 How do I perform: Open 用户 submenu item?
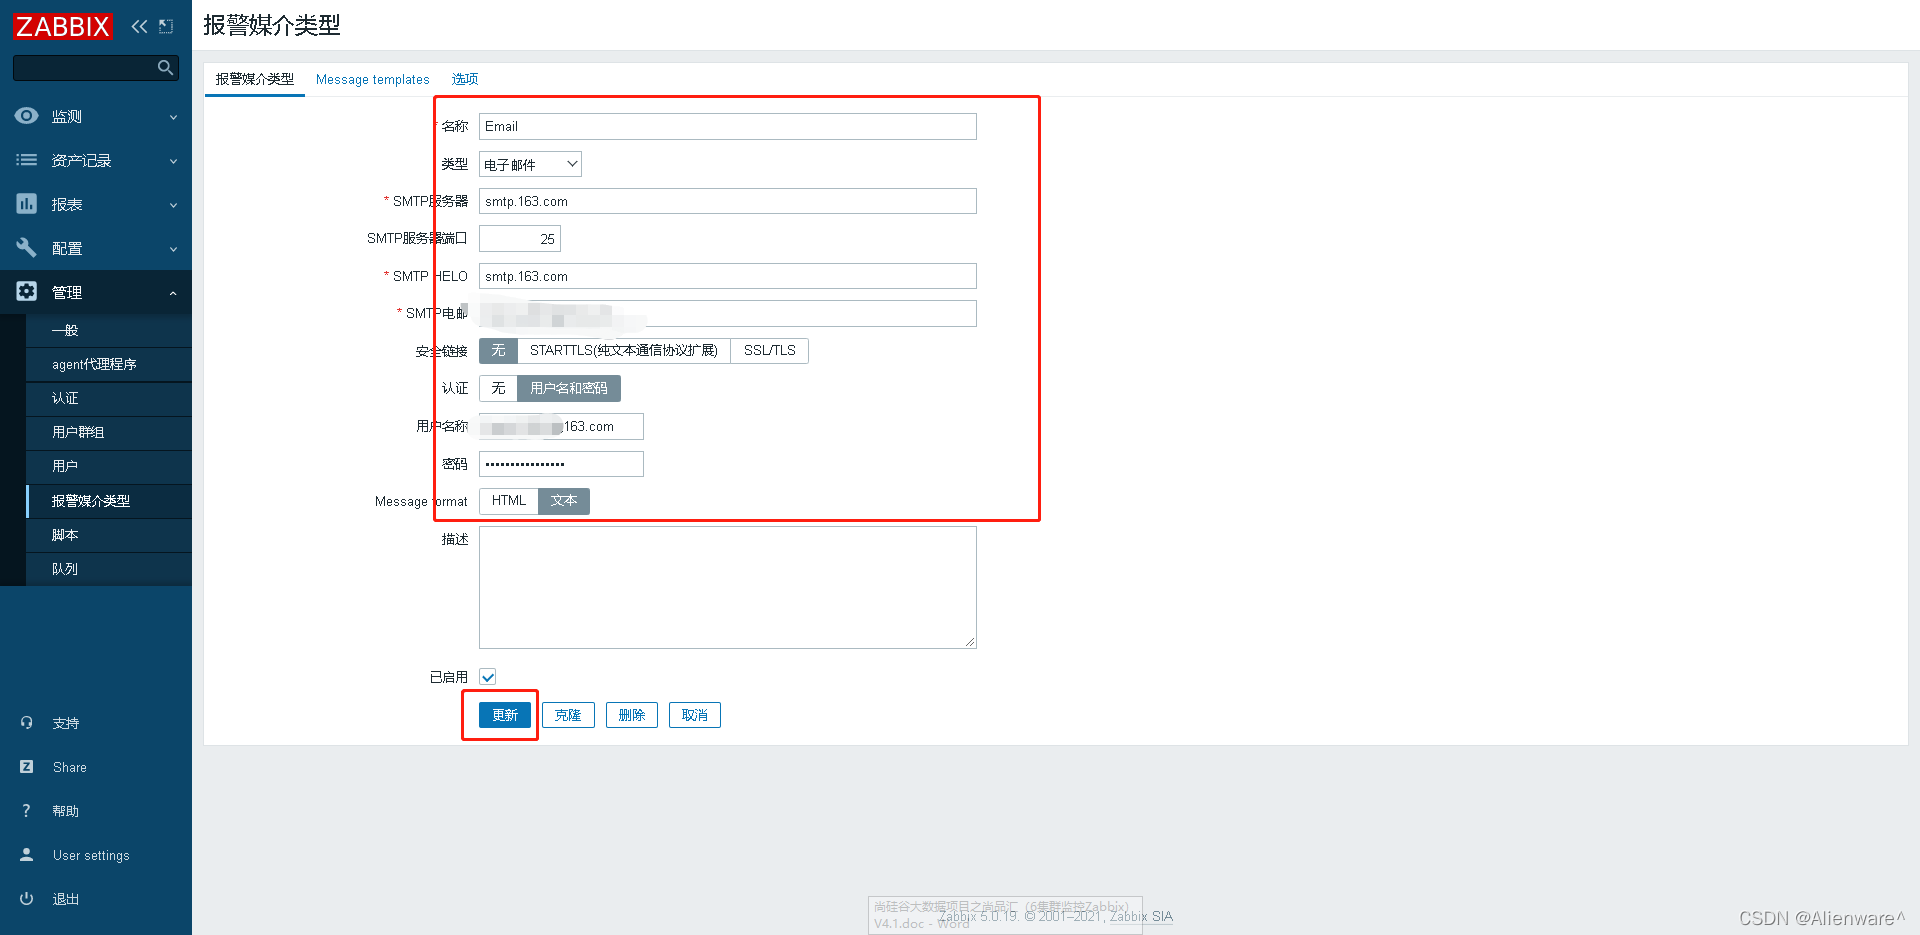109,467
